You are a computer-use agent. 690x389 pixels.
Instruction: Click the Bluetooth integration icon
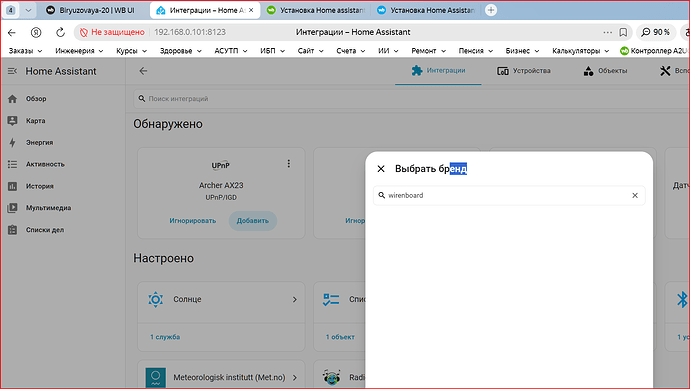pos(682,299)
